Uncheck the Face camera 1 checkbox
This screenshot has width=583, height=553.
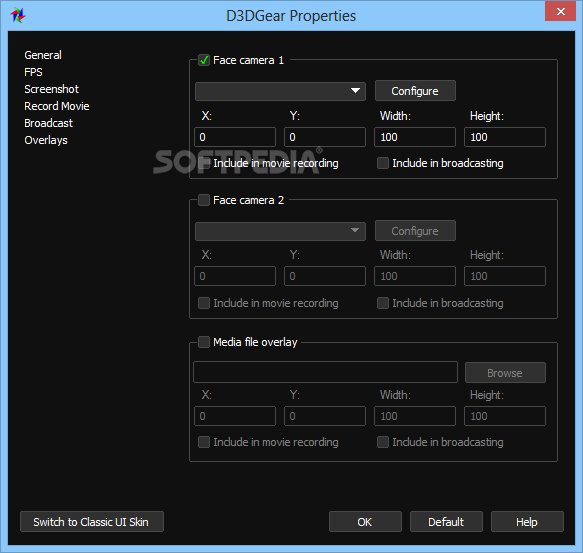(x=204, y=60)
